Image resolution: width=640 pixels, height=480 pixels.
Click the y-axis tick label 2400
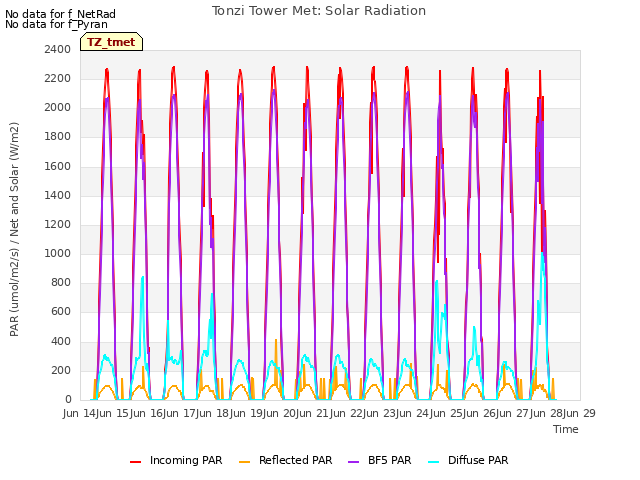click(x=58, y=49)
